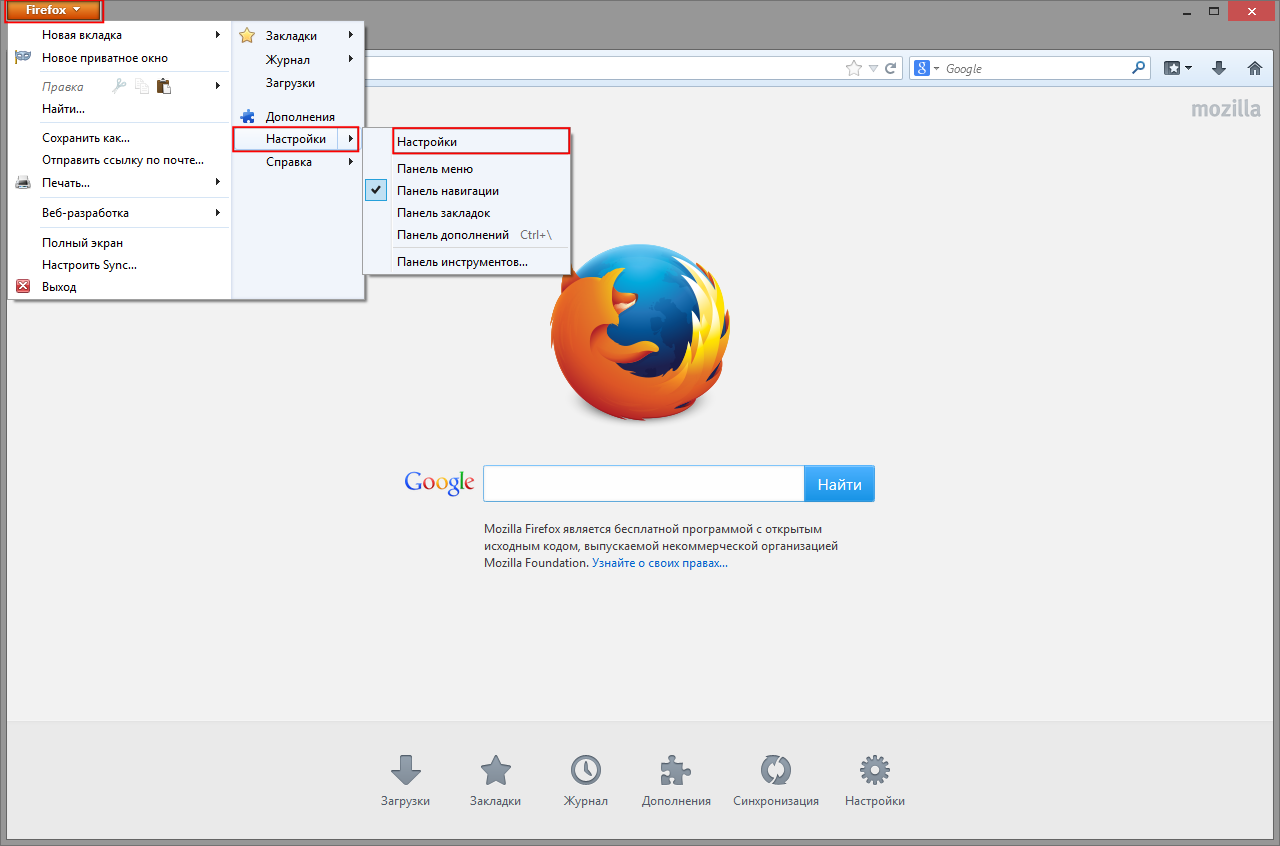Go to the home page icon
Viewport: 1280px width, 846px height.
[1255, 68]
